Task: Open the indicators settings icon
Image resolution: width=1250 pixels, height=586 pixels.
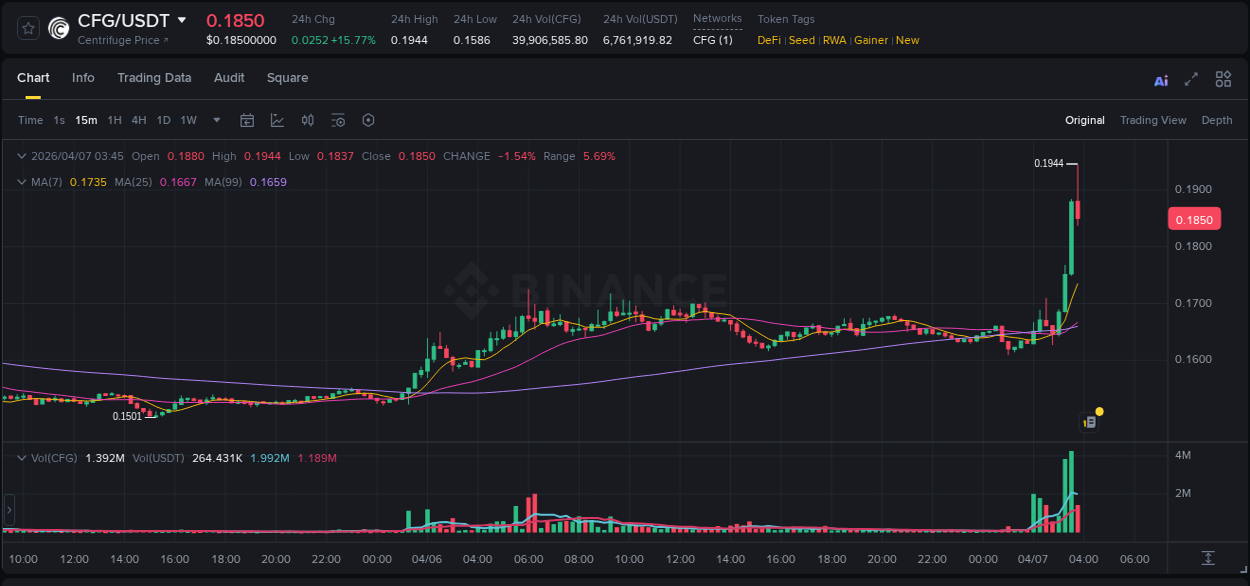Action: pyautogui.click(x=338, y=120)
